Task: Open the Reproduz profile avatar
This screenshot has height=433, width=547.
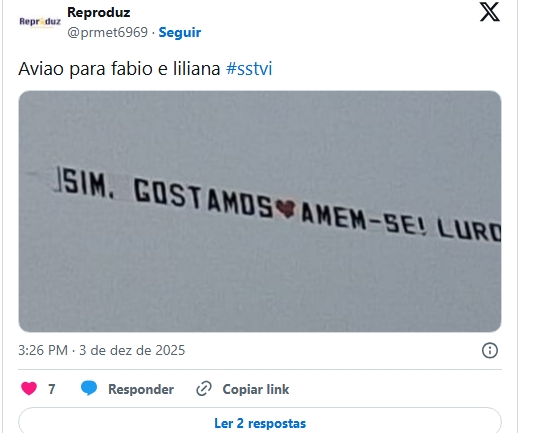Action: pyautogui.click(x=40, y=22)
